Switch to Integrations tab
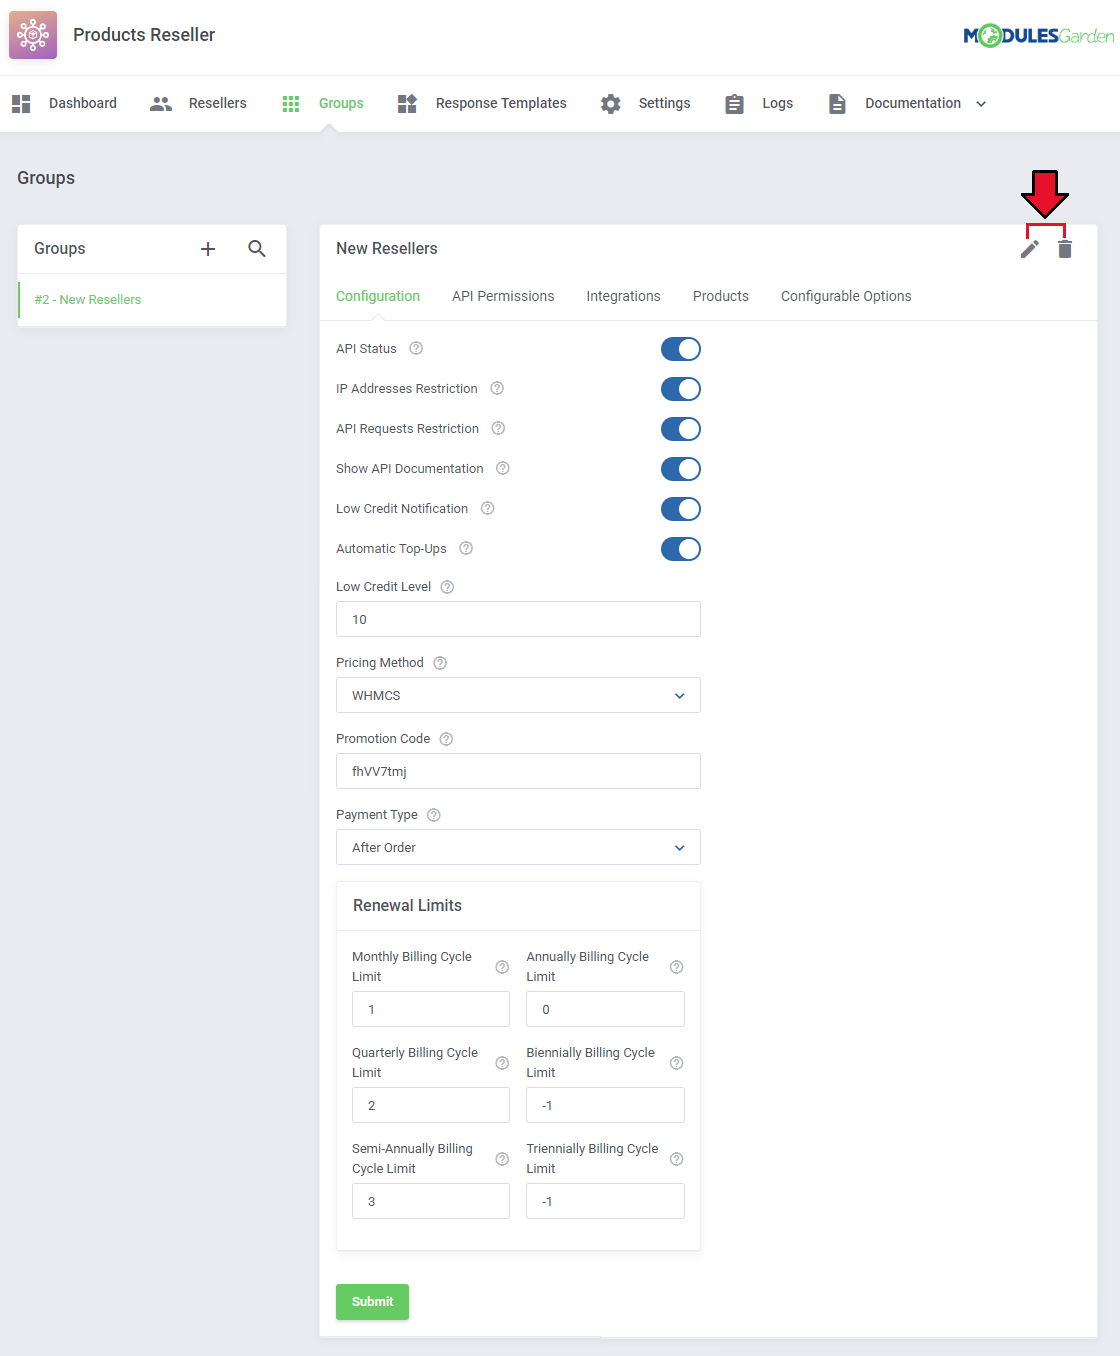 click(624, 296)
